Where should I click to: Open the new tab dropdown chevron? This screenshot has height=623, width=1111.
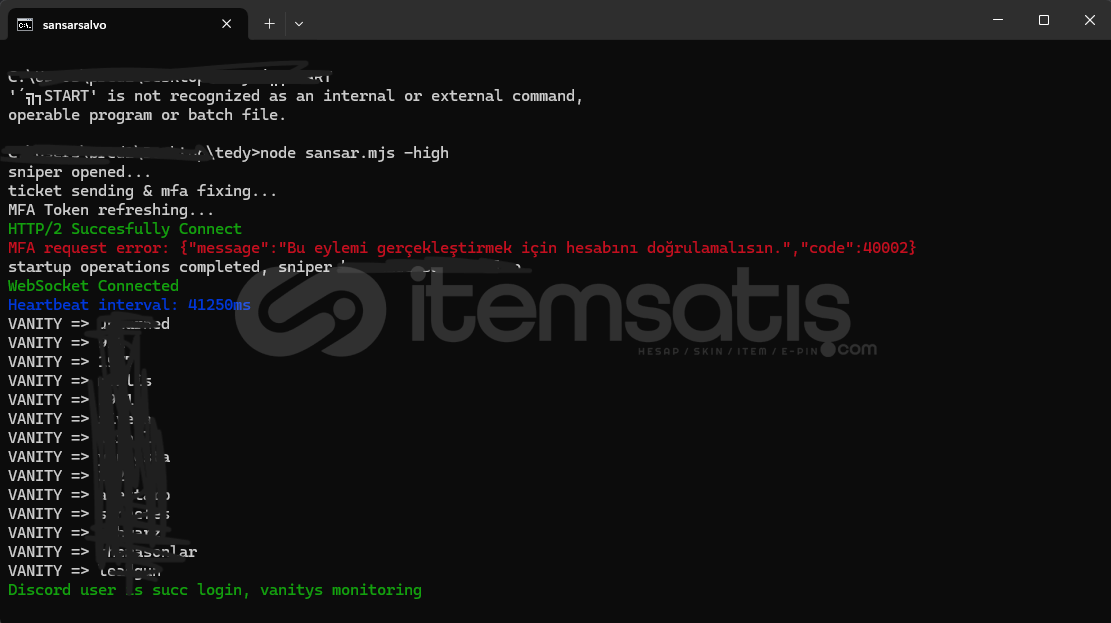pyautogui.click(x=297, y=23)
